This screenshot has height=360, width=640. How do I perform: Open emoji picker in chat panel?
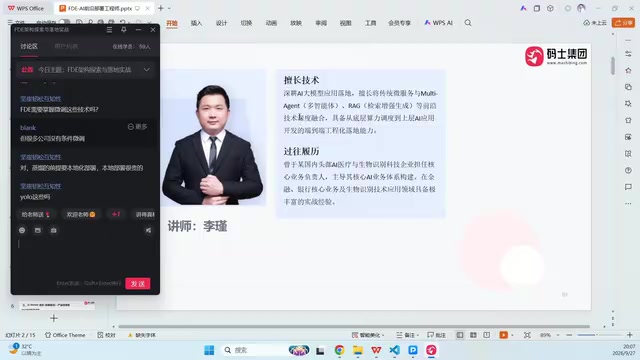(22, 230)
